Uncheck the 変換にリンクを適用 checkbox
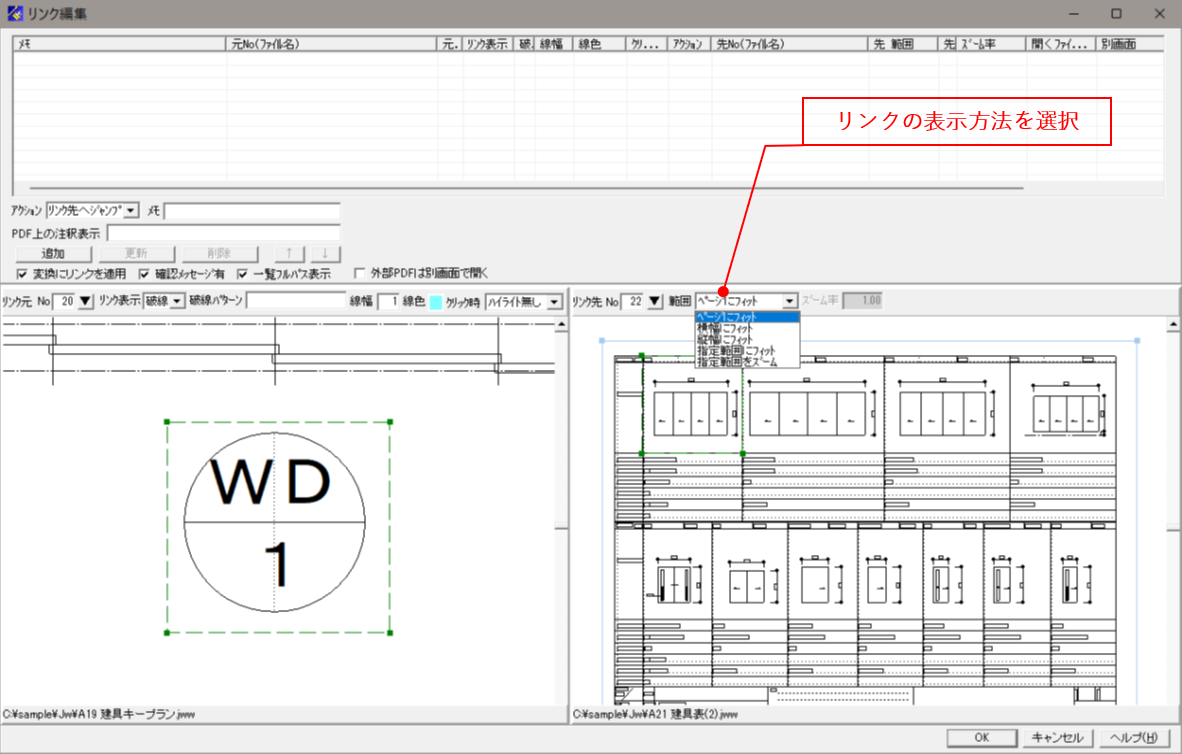The image size is (1182, 754). pos(21,273)
